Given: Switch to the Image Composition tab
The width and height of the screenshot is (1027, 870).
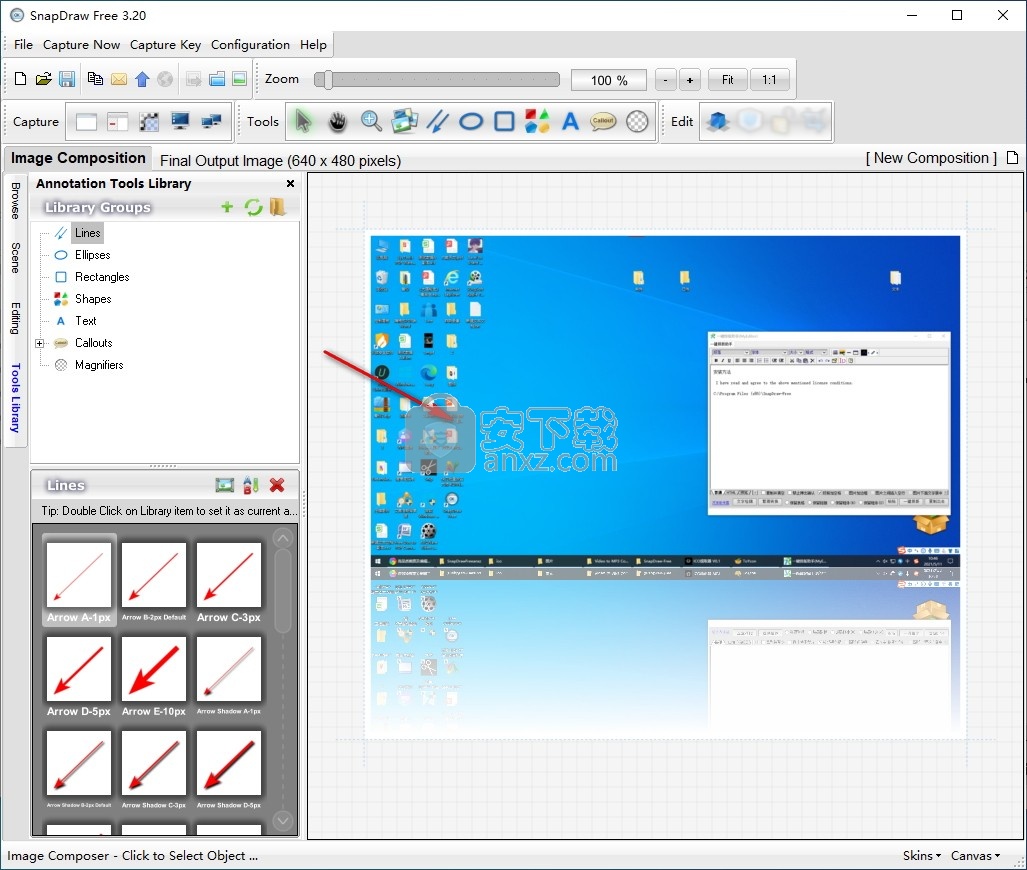Looking at the screenshot, I should coord(78,158).
